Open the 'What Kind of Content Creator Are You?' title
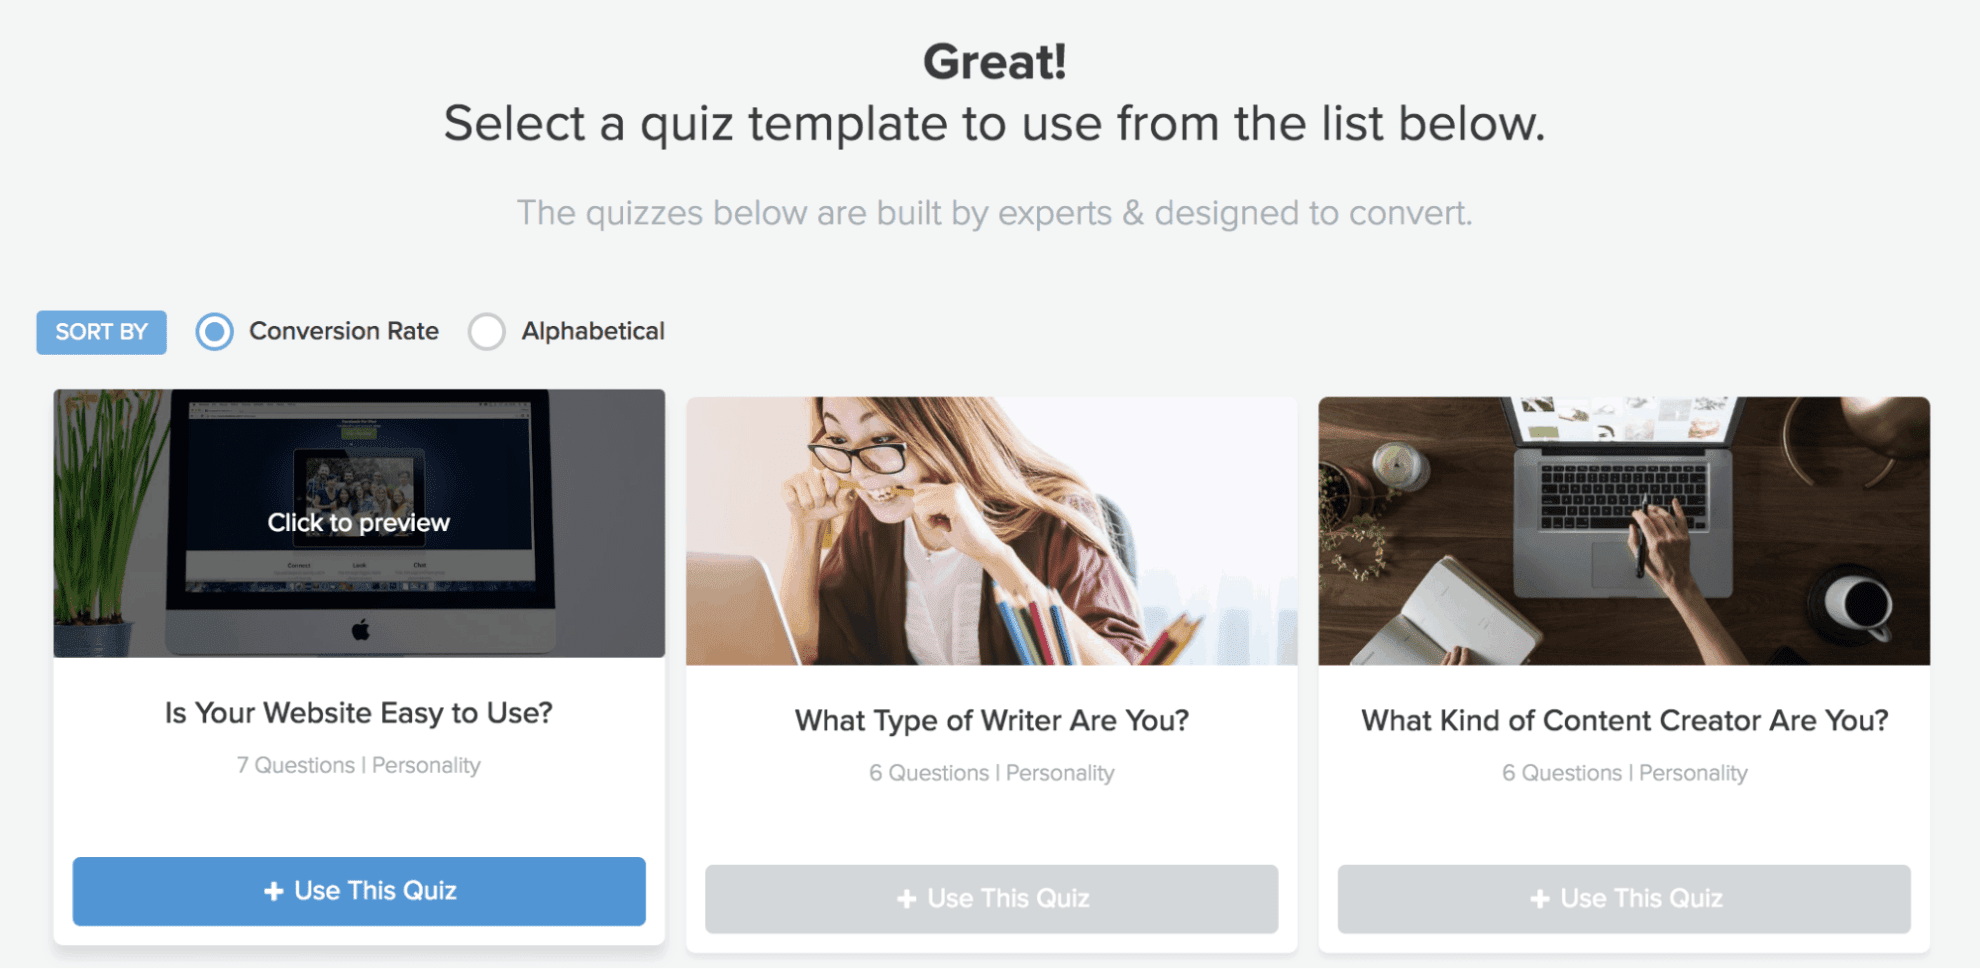Viewport: 1980px width, 969px height. point(1624,720)
